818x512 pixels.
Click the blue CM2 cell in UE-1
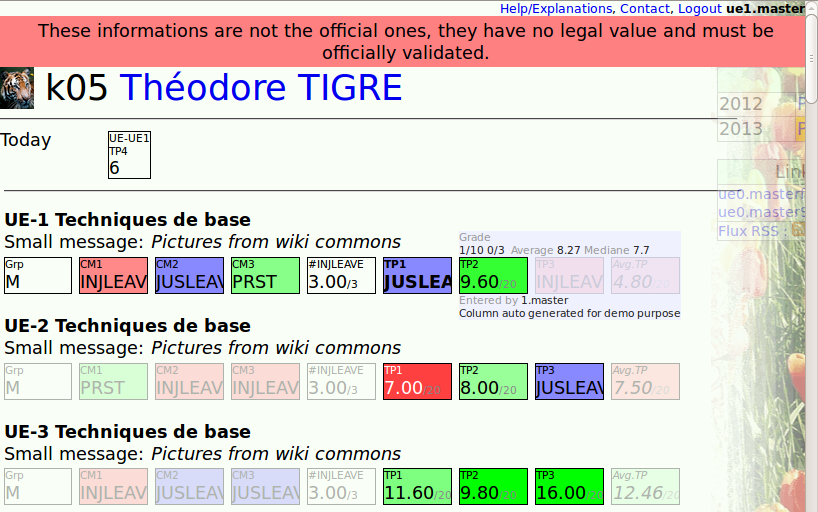189,275
